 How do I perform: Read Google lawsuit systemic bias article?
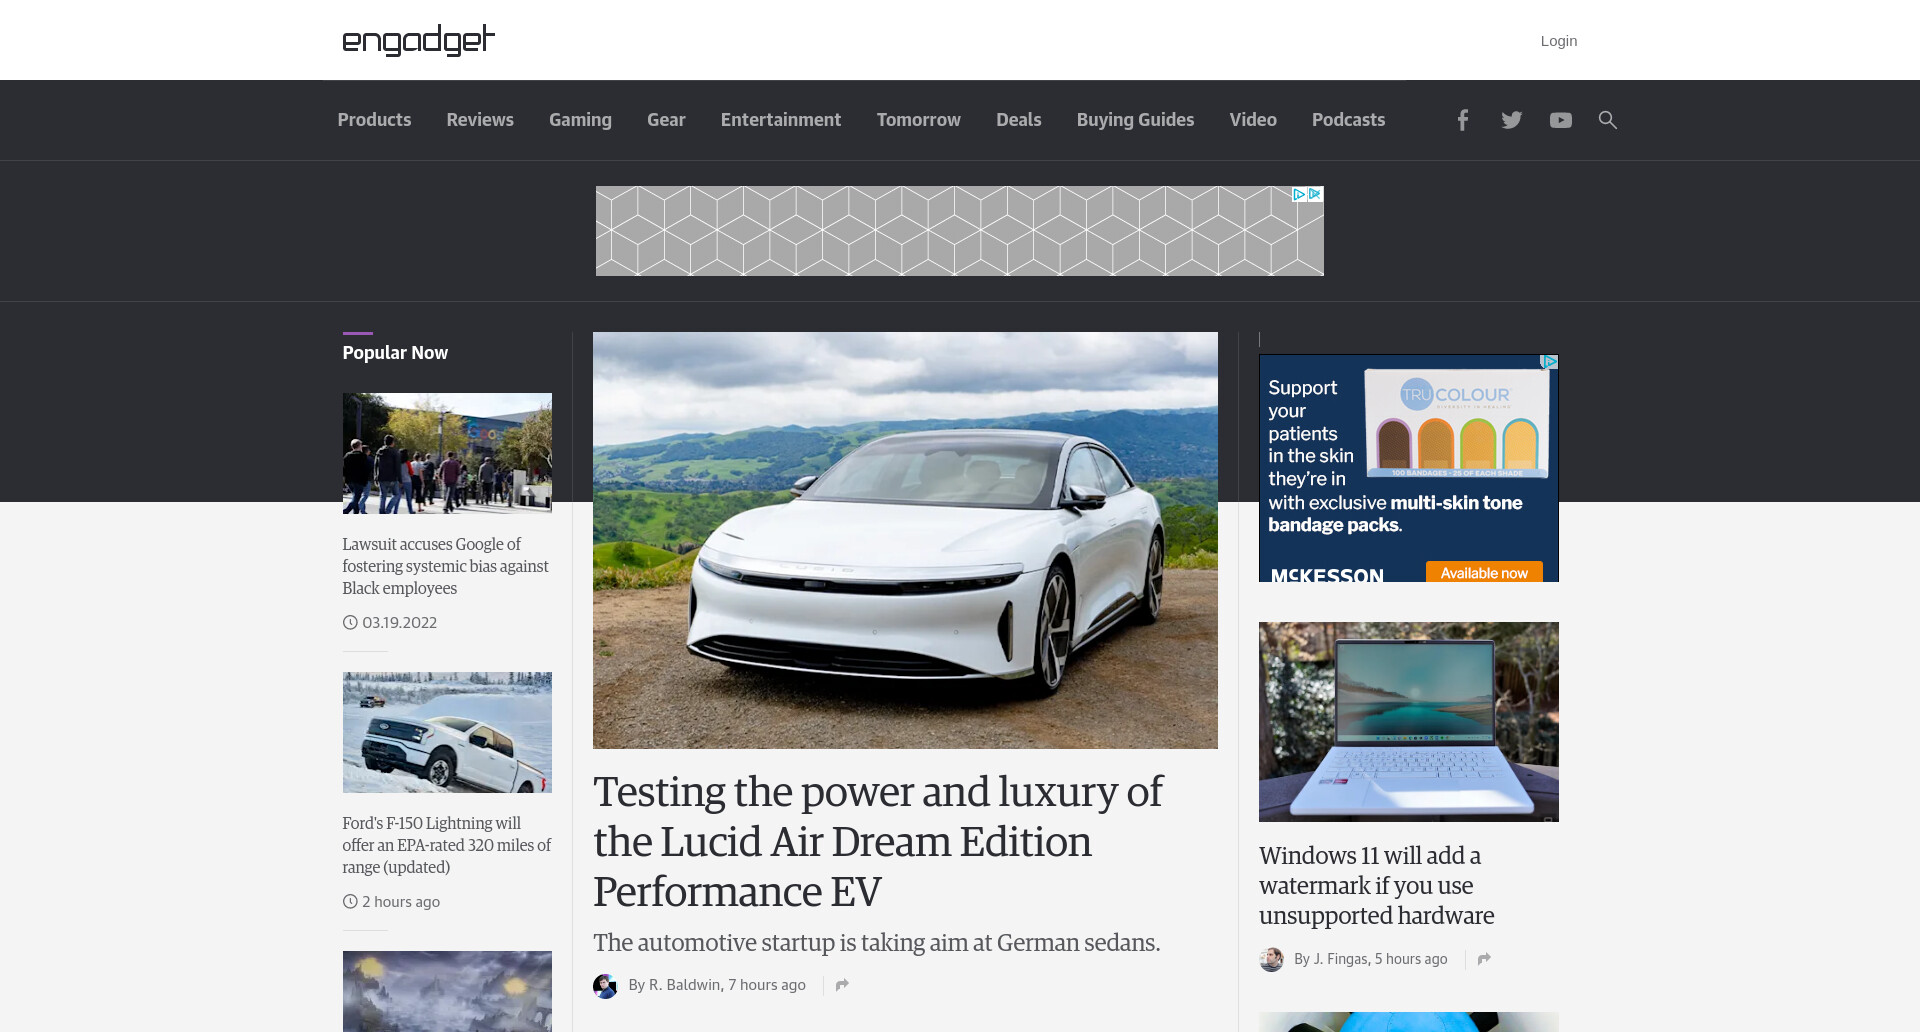[x=445, y=566]
